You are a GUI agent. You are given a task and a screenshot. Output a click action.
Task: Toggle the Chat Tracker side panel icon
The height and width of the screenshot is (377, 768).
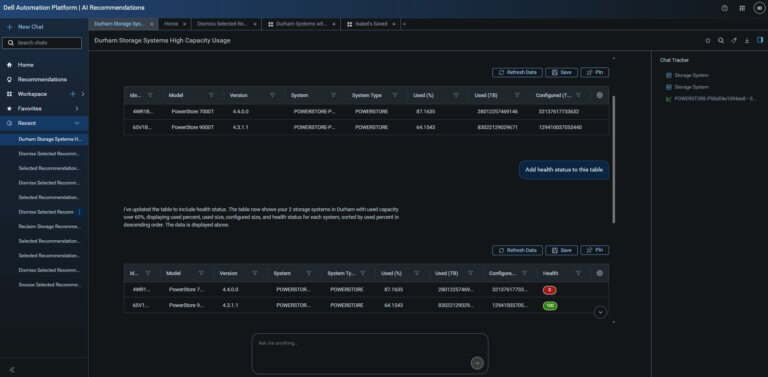click(x=760, y=40)
